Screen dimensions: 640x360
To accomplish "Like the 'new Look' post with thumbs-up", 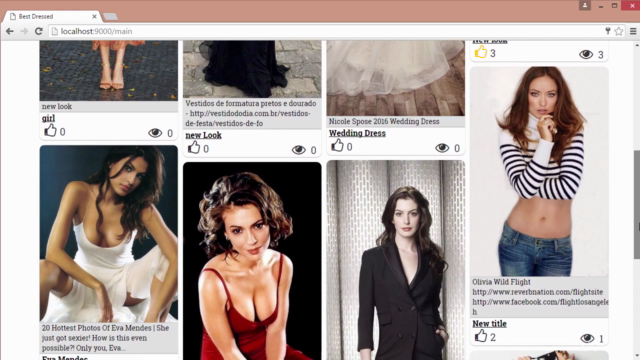I will click(x=194, y=147).
